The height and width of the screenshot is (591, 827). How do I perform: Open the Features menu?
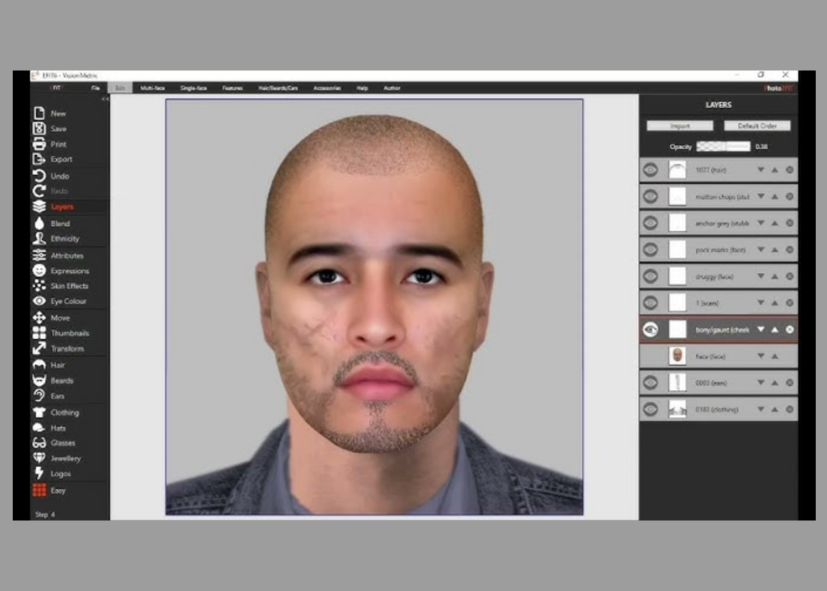coord(232,88)
